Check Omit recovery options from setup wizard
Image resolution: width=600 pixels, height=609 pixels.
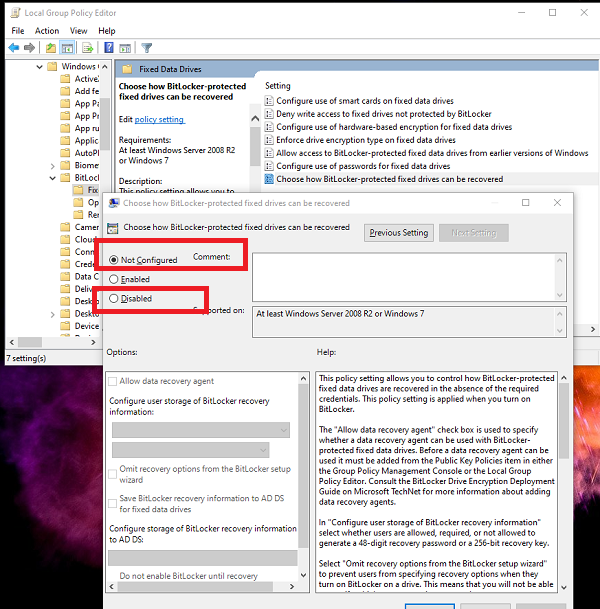(113, 474)
